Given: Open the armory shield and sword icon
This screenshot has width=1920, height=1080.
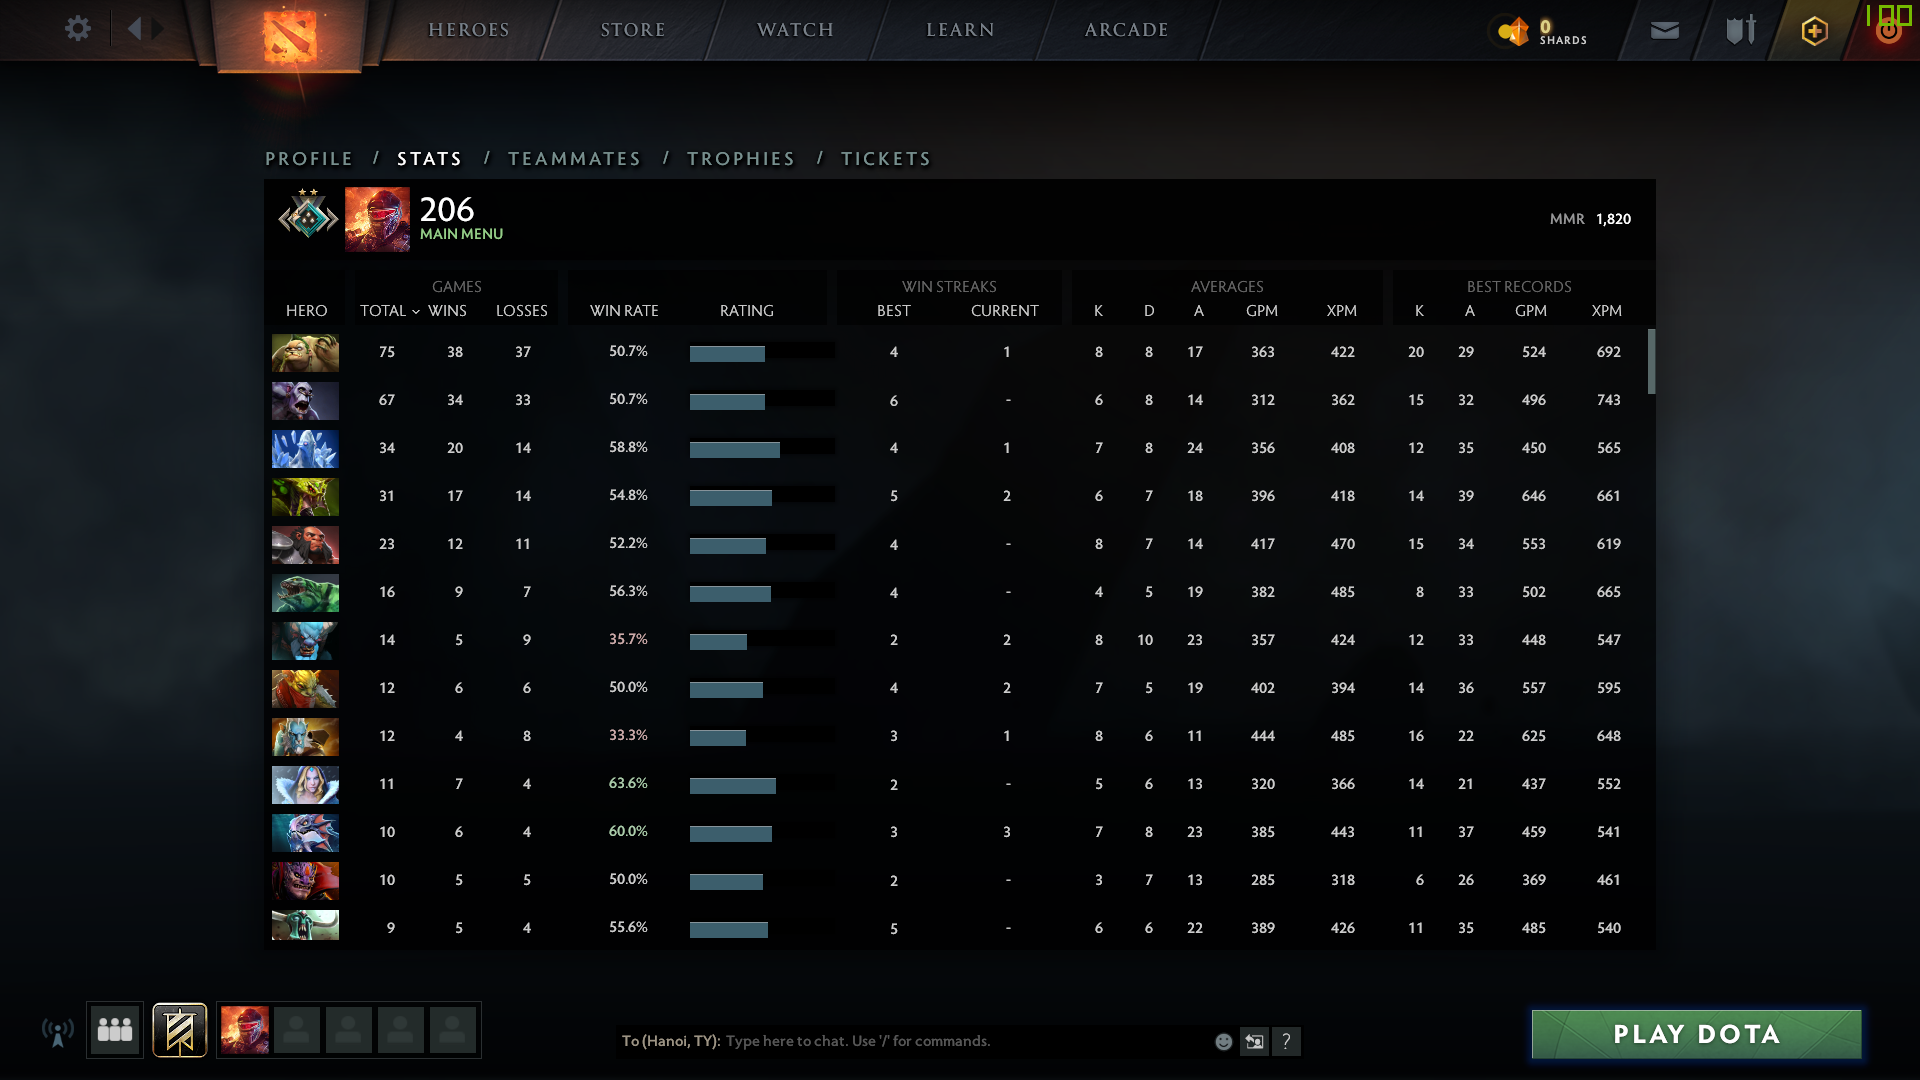Looking at the screenshot, I should pyautogui.click(x=1740, y=30).
